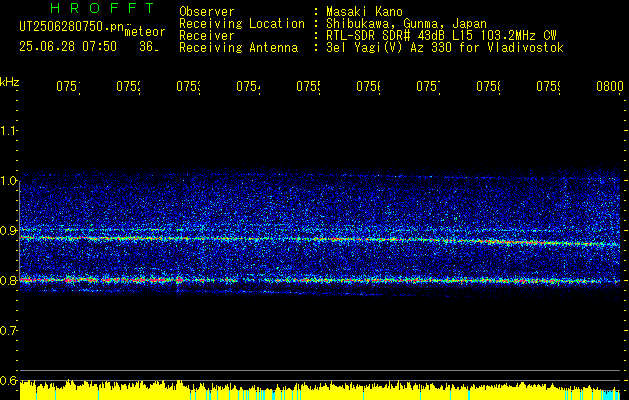Click the file name UT2506280750
Image resolution: width=629 pixels, height=400 pixels.
click(71, 27)
